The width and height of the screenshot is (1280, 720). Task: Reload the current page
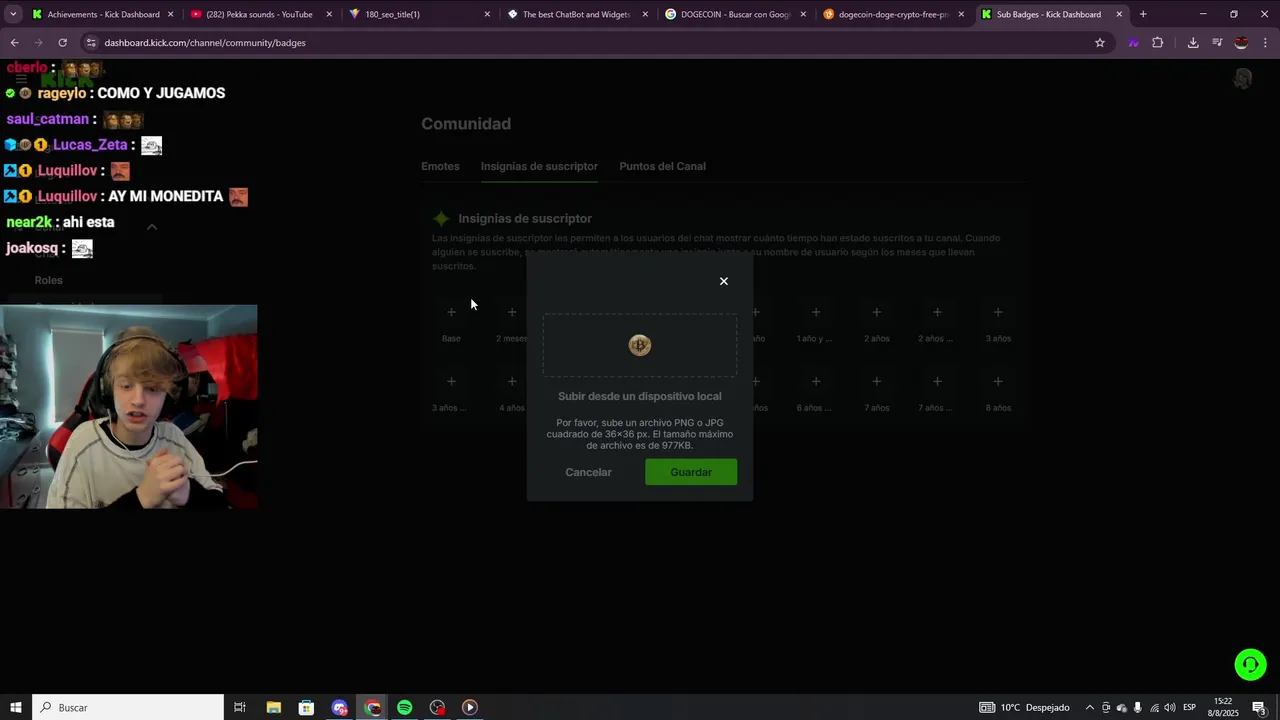pyautogui.click(x=62, y=43)
